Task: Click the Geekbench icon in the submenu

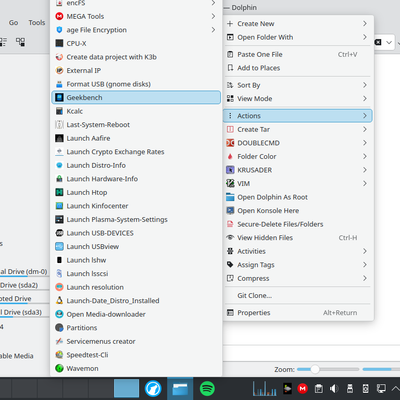Action: click(x=59, y=97)
